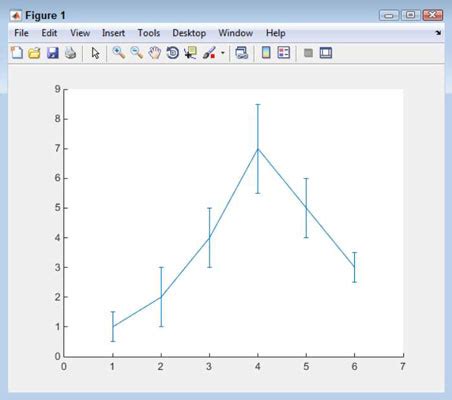Viewport: 452px width, 400px height.
Task: Click the "Figure 1" window title text
Action: 45,15
